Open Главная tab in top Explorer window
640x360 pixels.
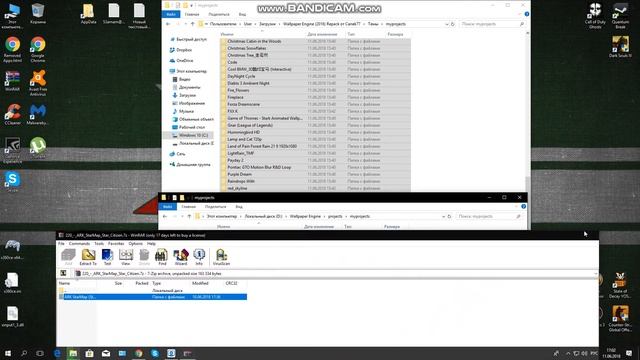pos(192,14)
